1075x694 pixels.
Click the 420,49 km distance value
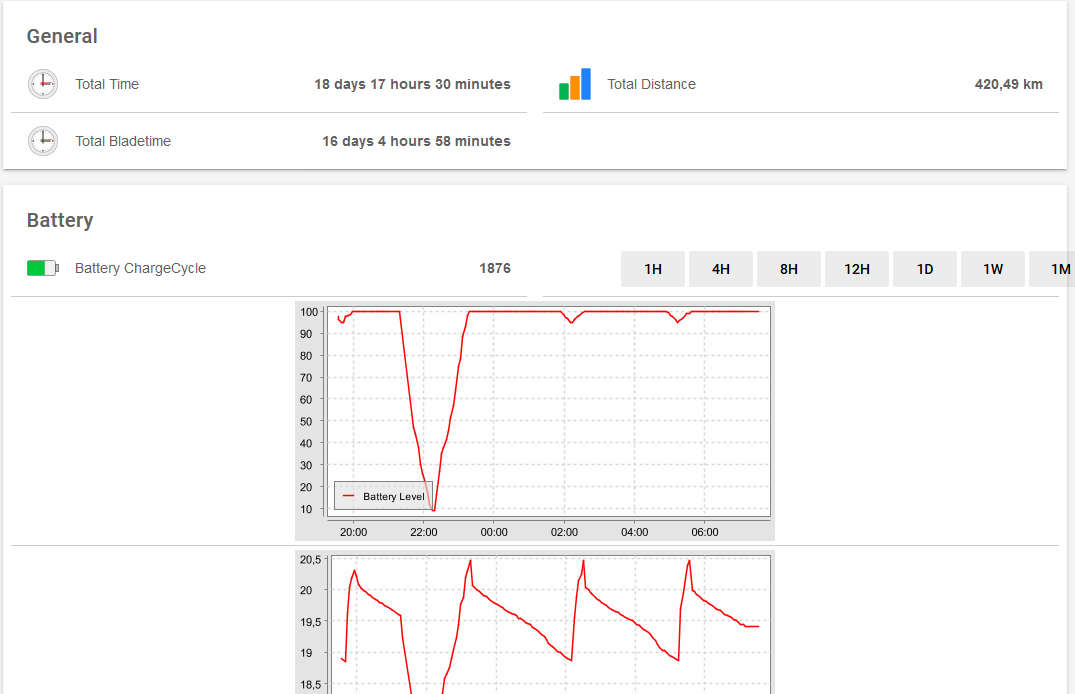tap(1008, 84)
